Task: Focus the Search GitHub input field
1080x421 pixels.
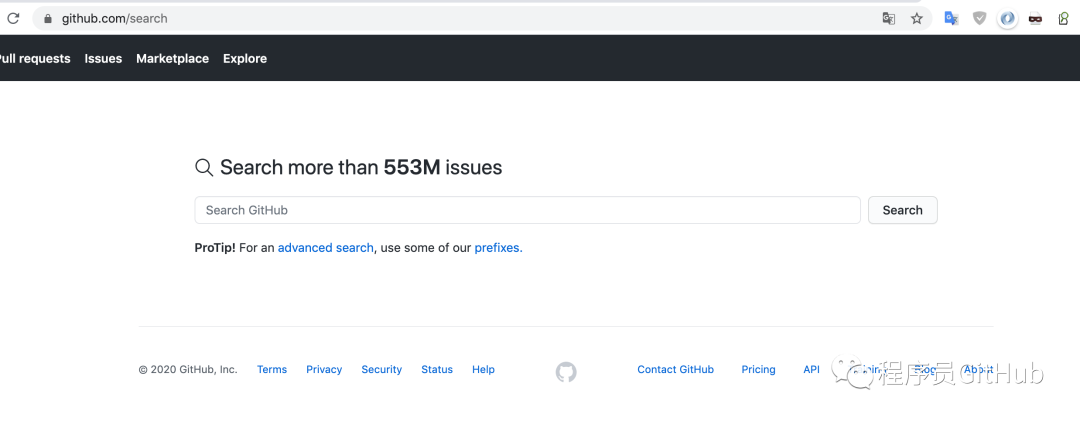Action: click(527, 210)
